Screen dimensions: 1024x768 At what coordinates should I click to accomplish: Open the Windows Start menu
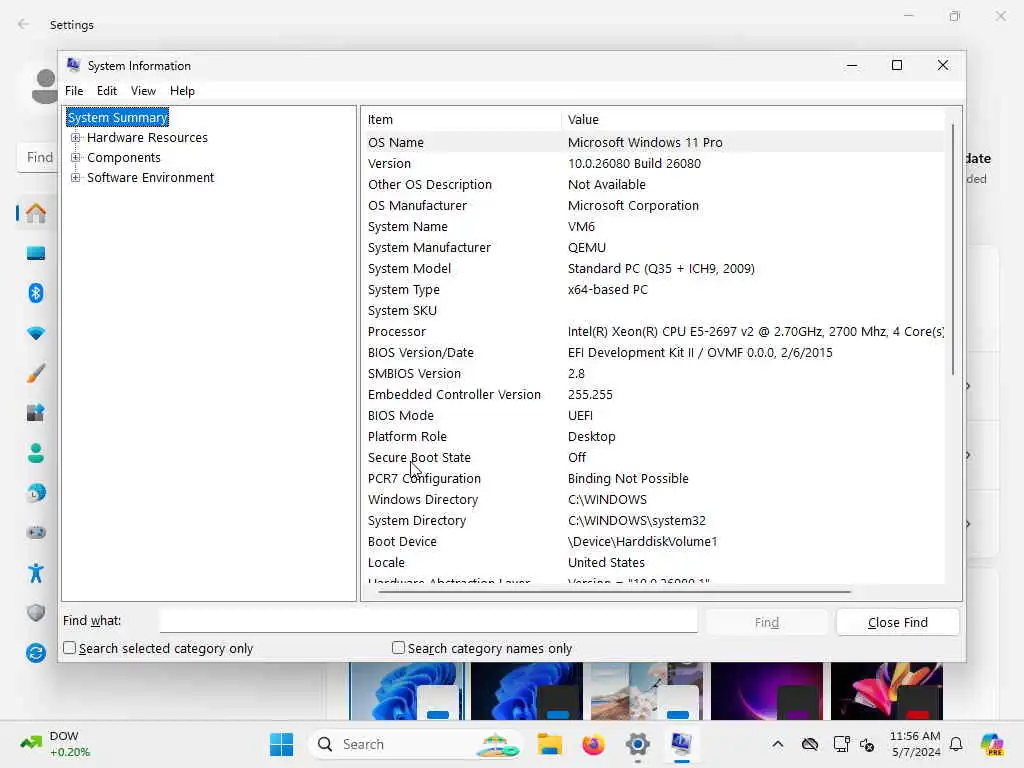click(281, 744)
